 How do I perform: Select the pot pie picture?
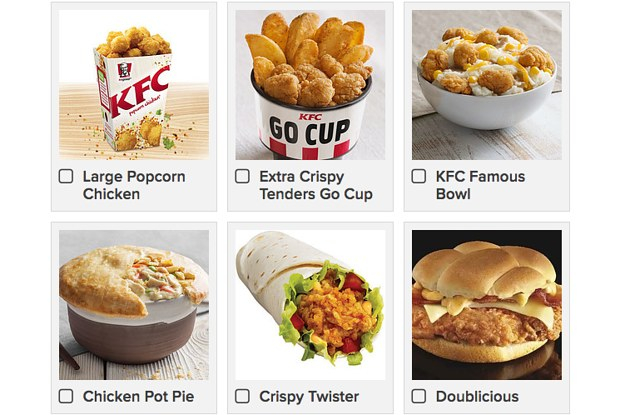coord(134,305)
